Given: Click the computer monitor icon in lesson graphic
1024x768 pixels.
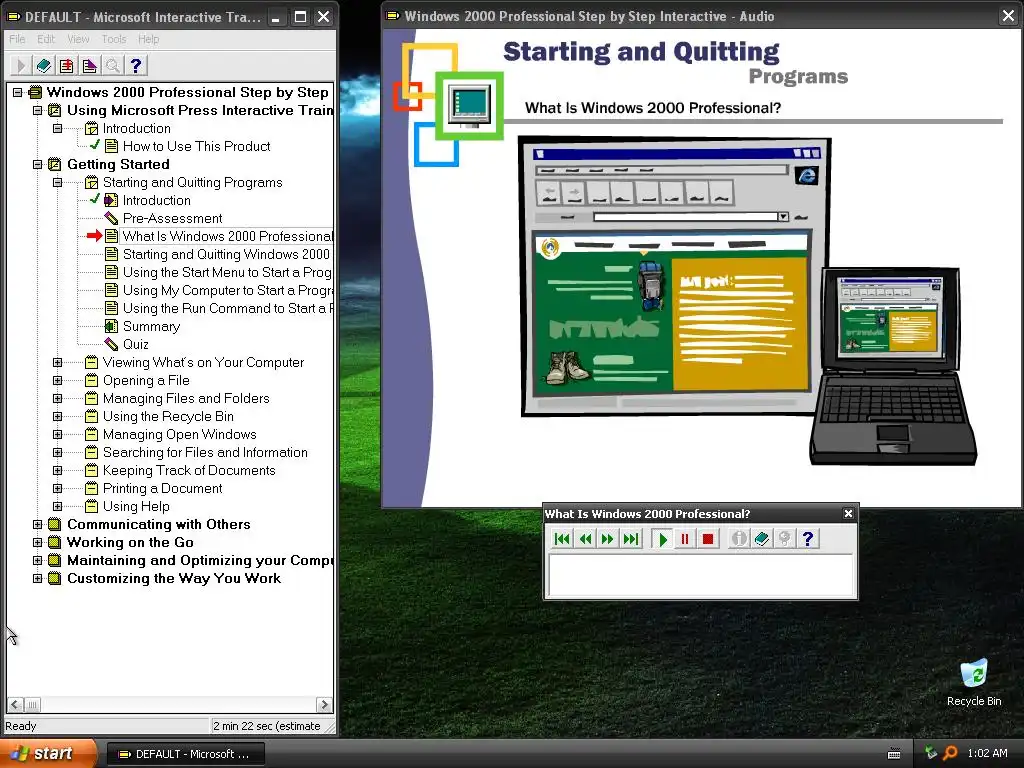Looking at the screenshot, I should coord(470,105).
